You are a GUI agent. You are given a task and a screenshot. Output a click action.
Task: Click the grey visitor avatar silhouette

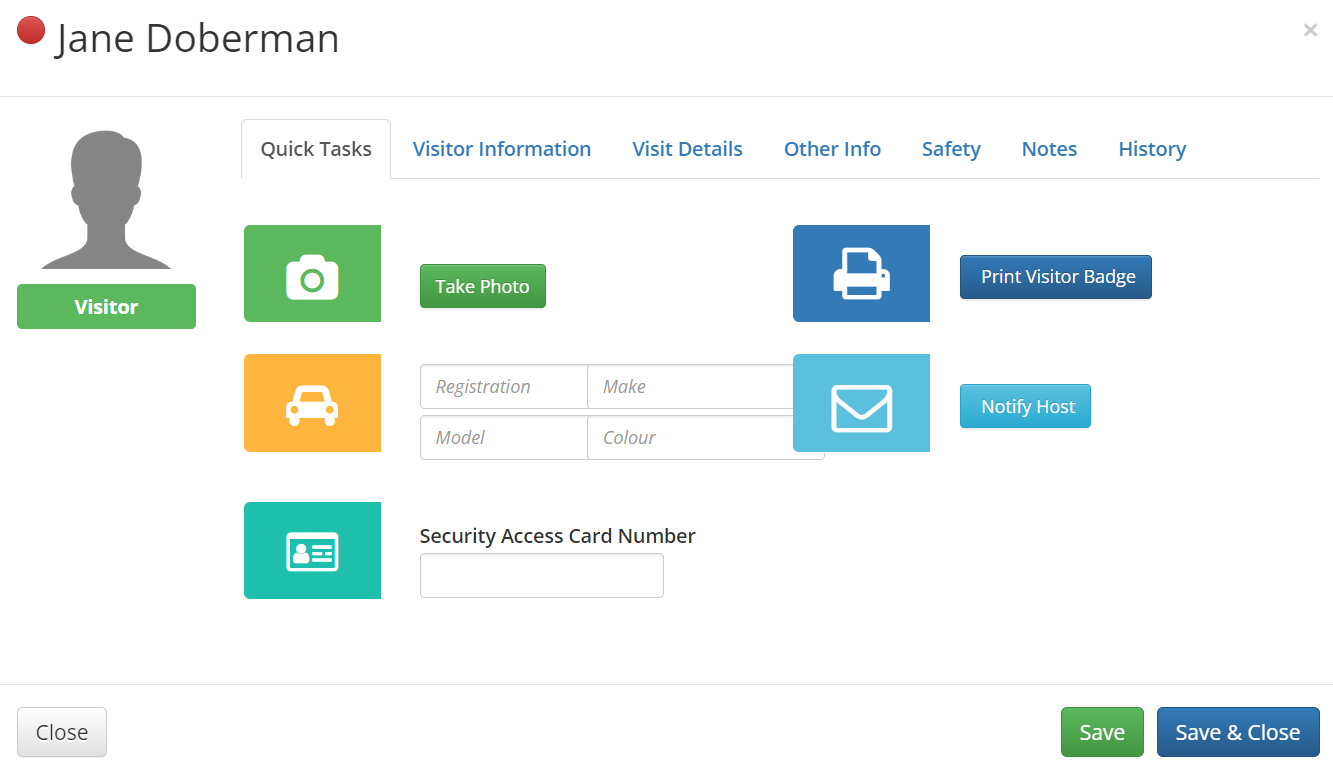click(106, 200)
